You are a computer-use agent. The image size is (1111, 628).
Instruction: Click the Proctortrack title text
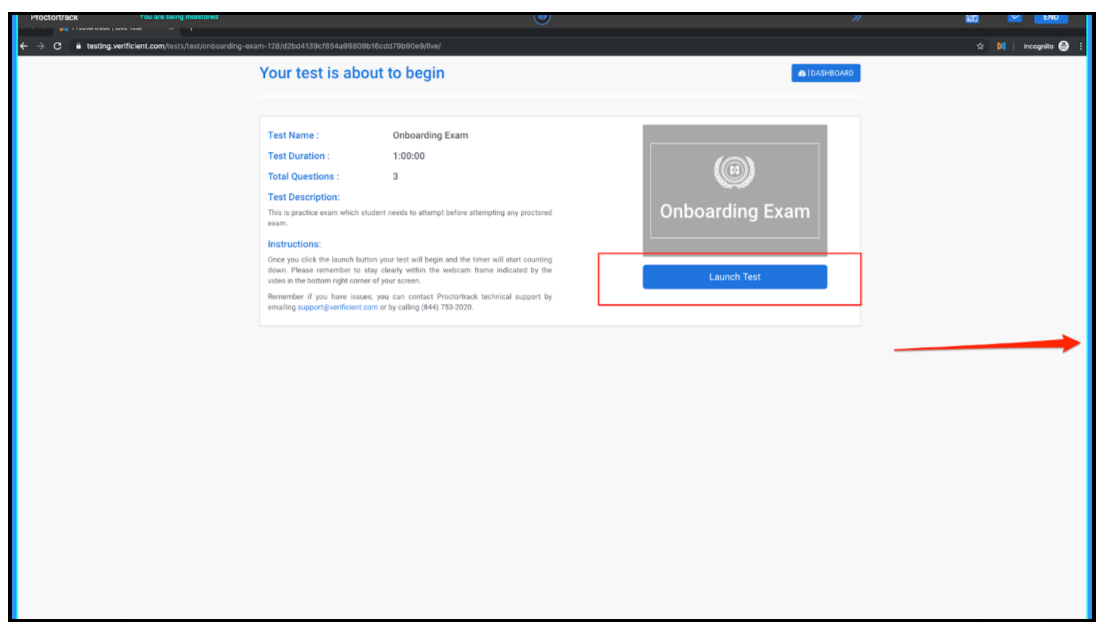tap(54, 17)
